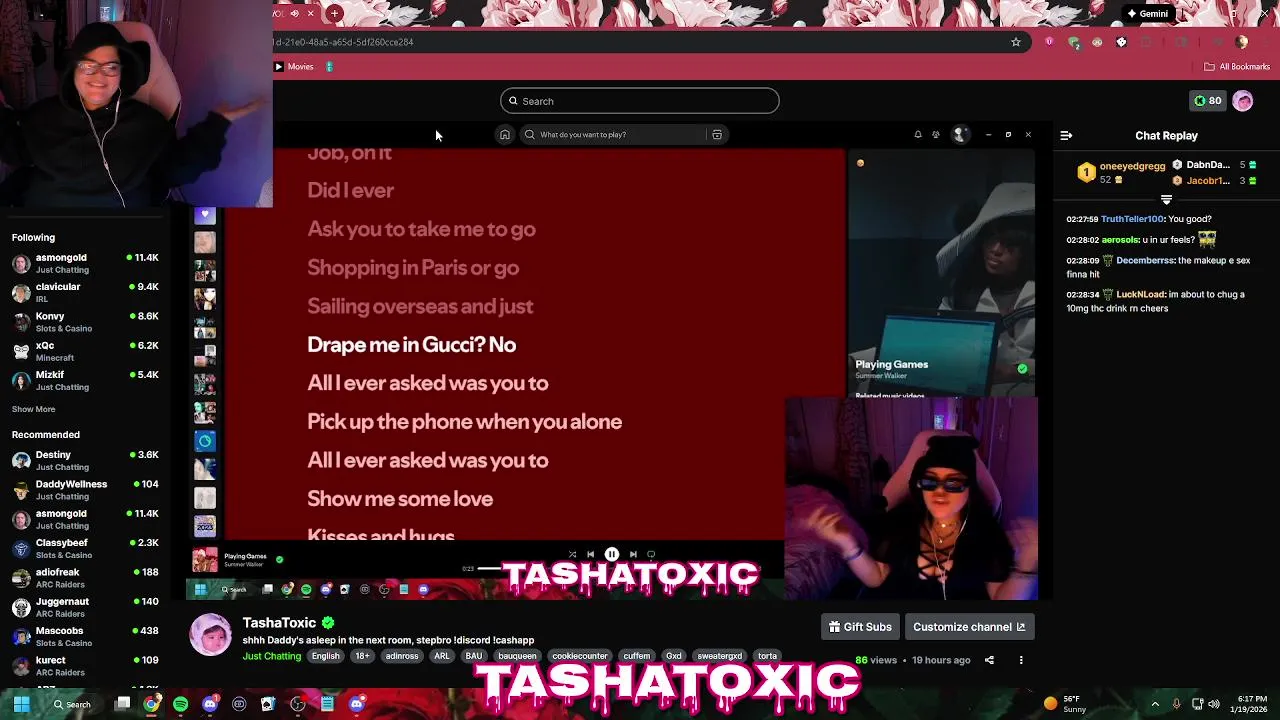
Task: Open DaddyWellness in the Recommended list
Action: click(x=85, y=489)
